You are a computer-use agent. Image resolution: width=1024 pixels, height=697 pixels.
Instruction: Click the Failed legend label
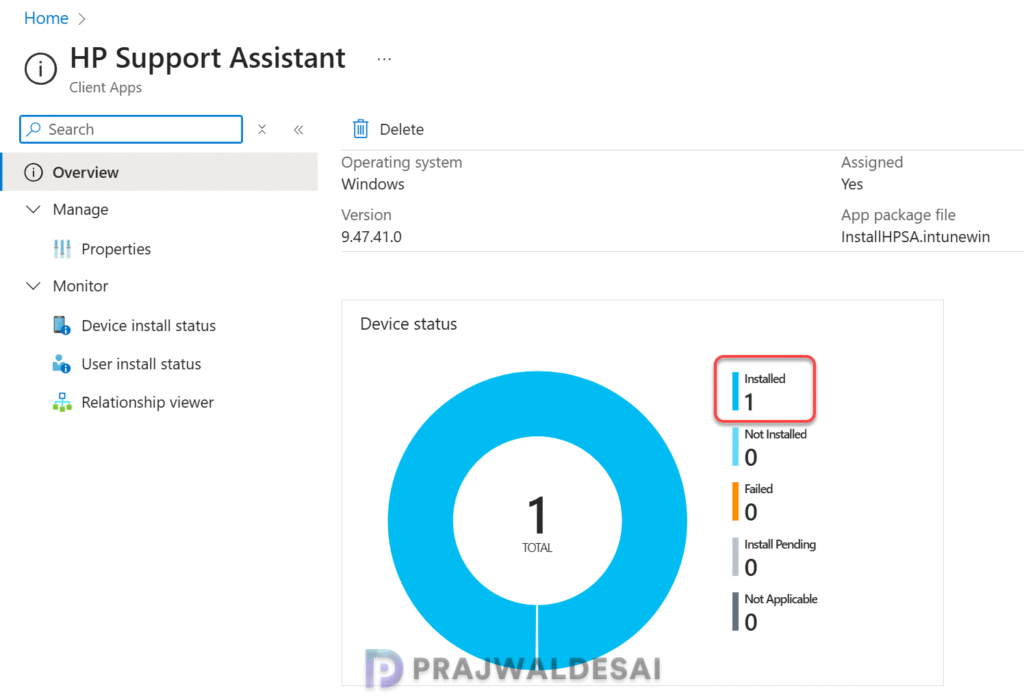[x=758, y=489]
